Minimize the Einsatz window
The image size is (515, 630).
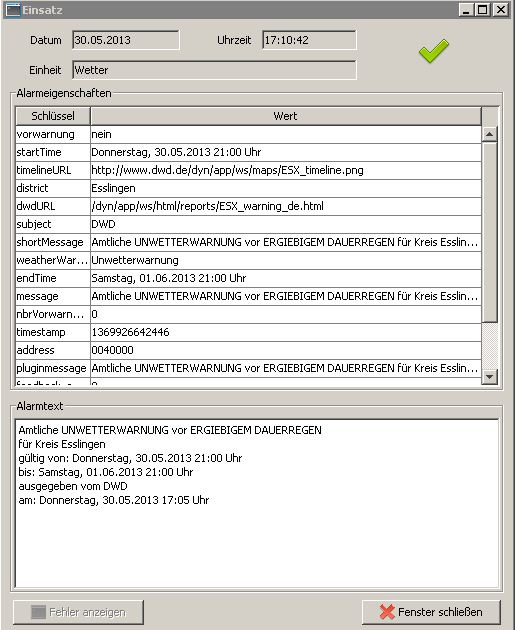(x=466, y=10)
